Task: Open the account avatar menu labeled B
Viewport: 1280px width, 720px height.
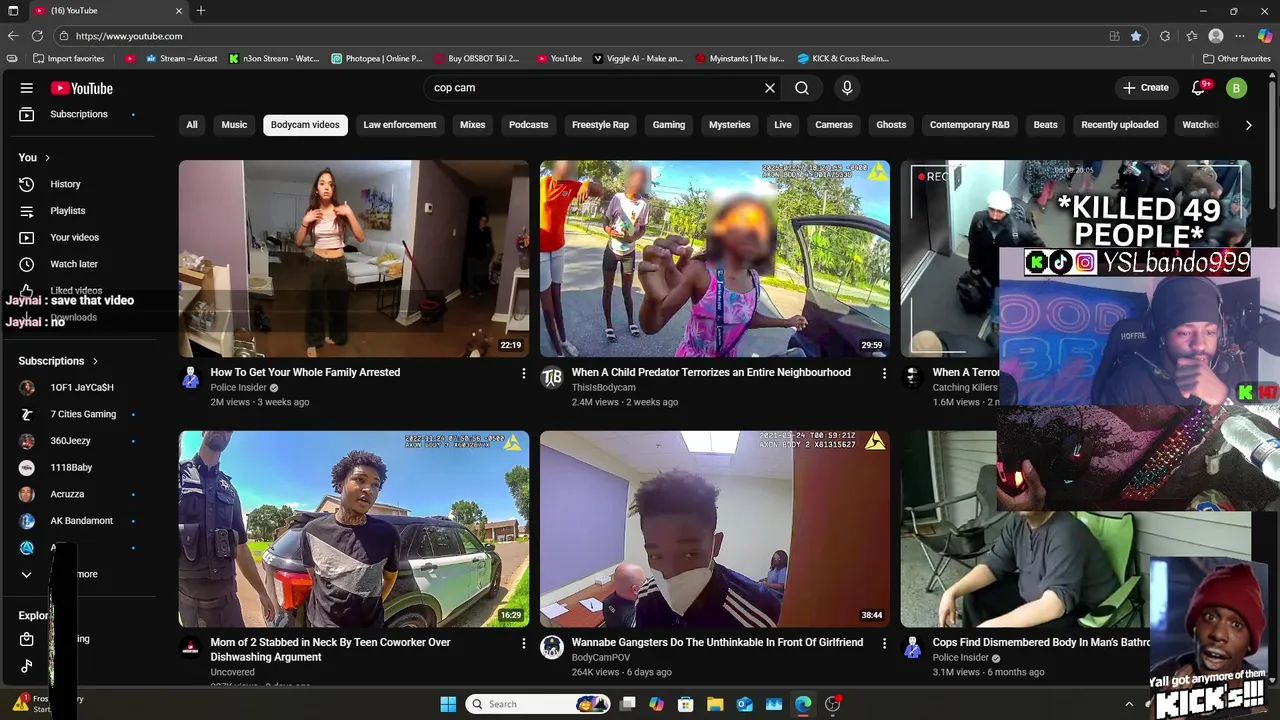Action: [x=1237, y=88]
